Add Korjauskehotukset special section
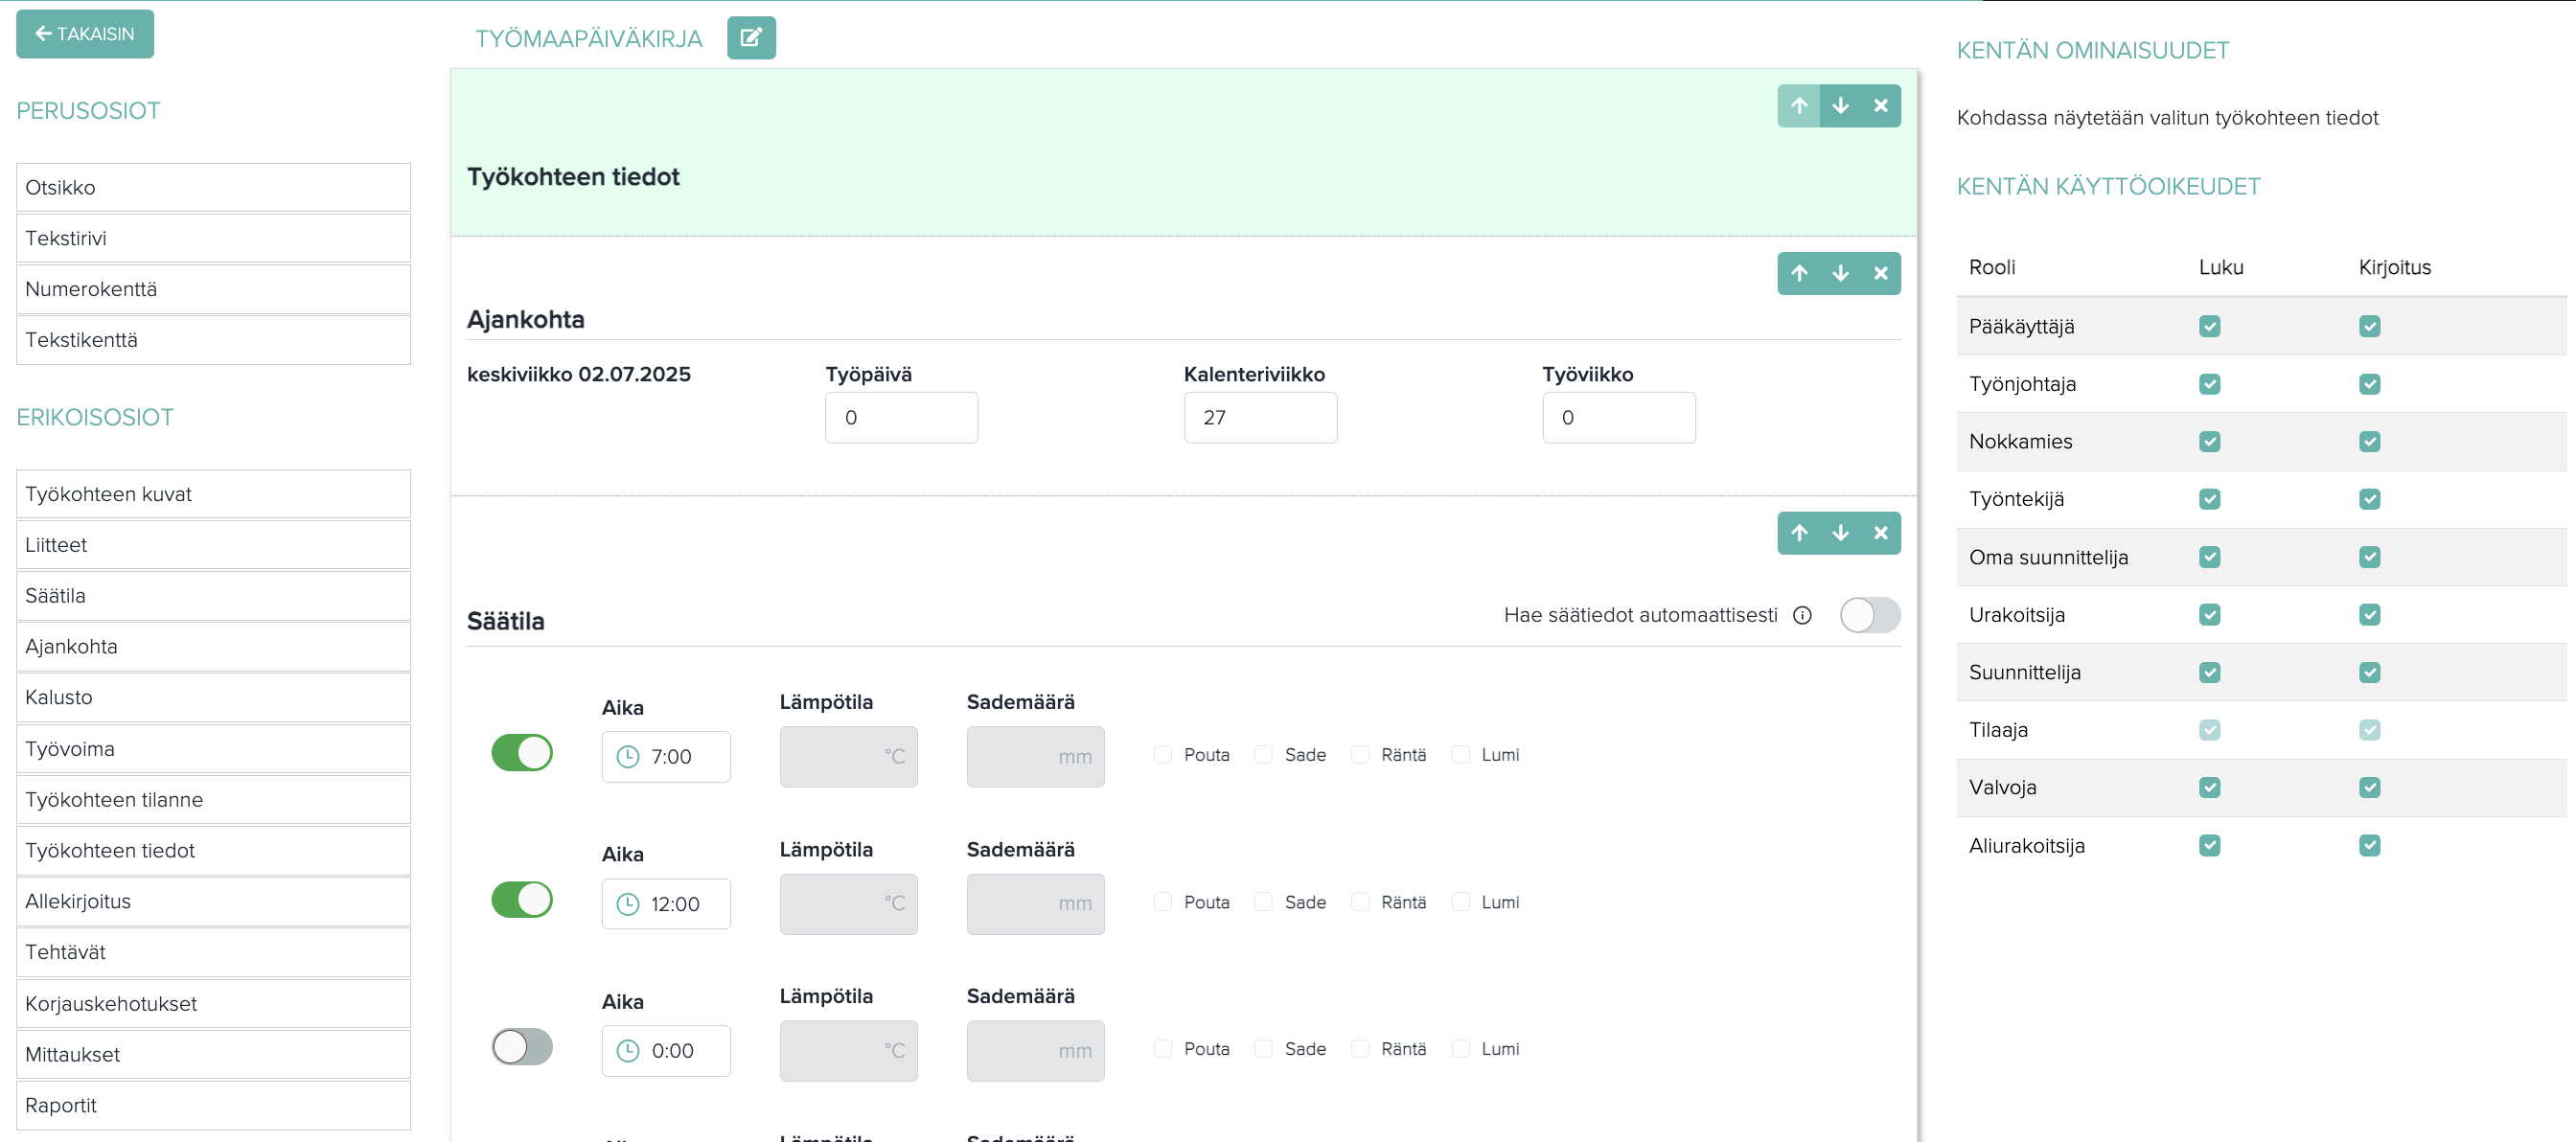Screen dimensions: 2576x1142 pos(213,1004)
